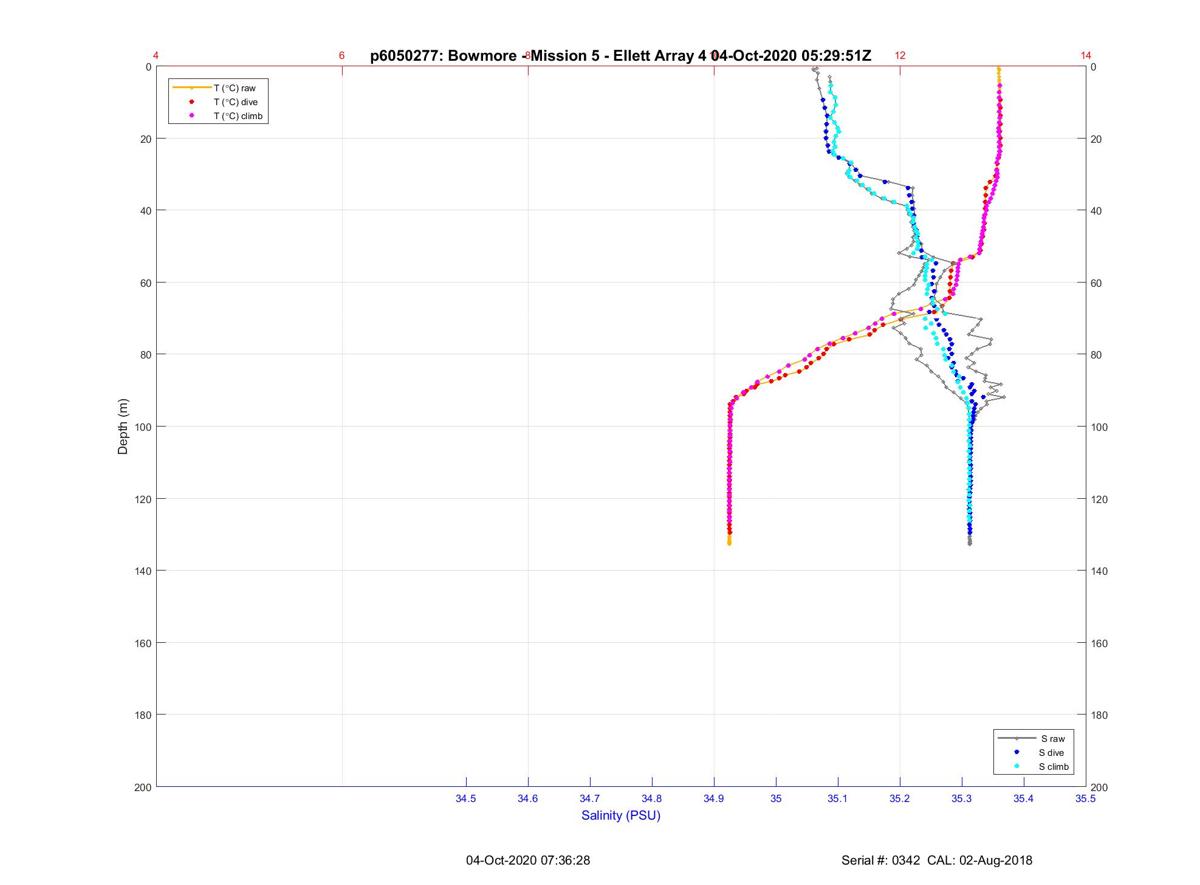
Task: Click salinity tick label '34.9'
Action: click(714, 799)
